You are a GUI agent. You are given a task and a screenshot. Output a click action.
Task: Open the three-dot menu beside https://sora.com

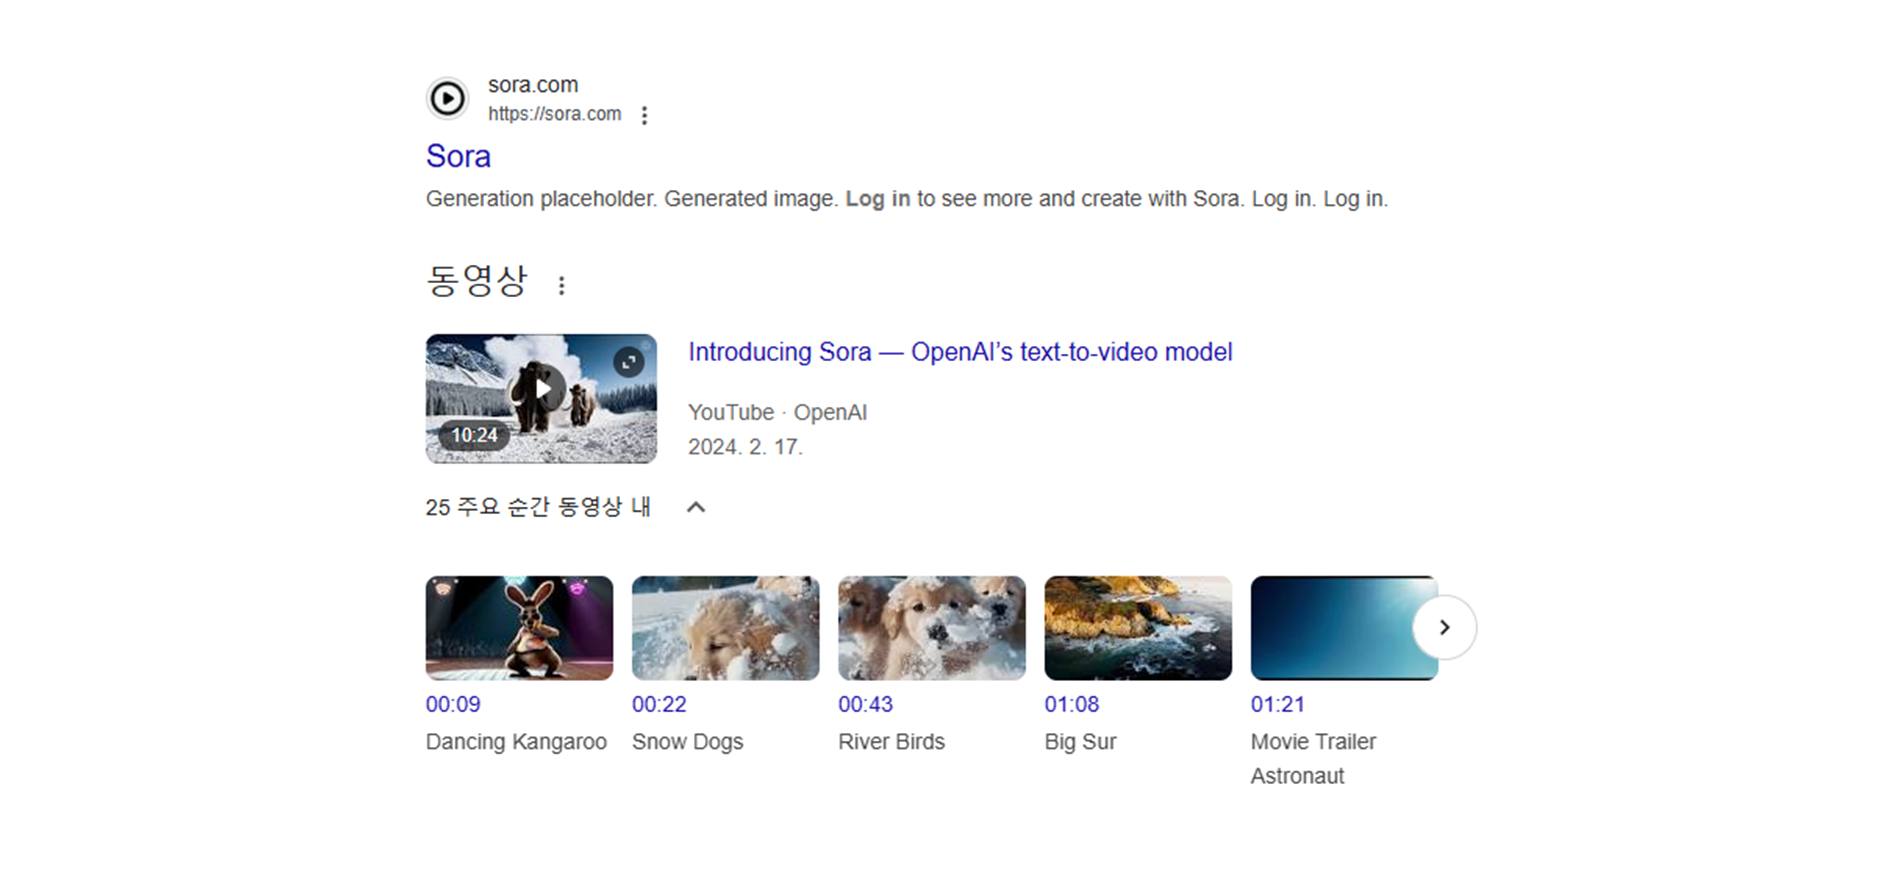[x=645, y=115]
